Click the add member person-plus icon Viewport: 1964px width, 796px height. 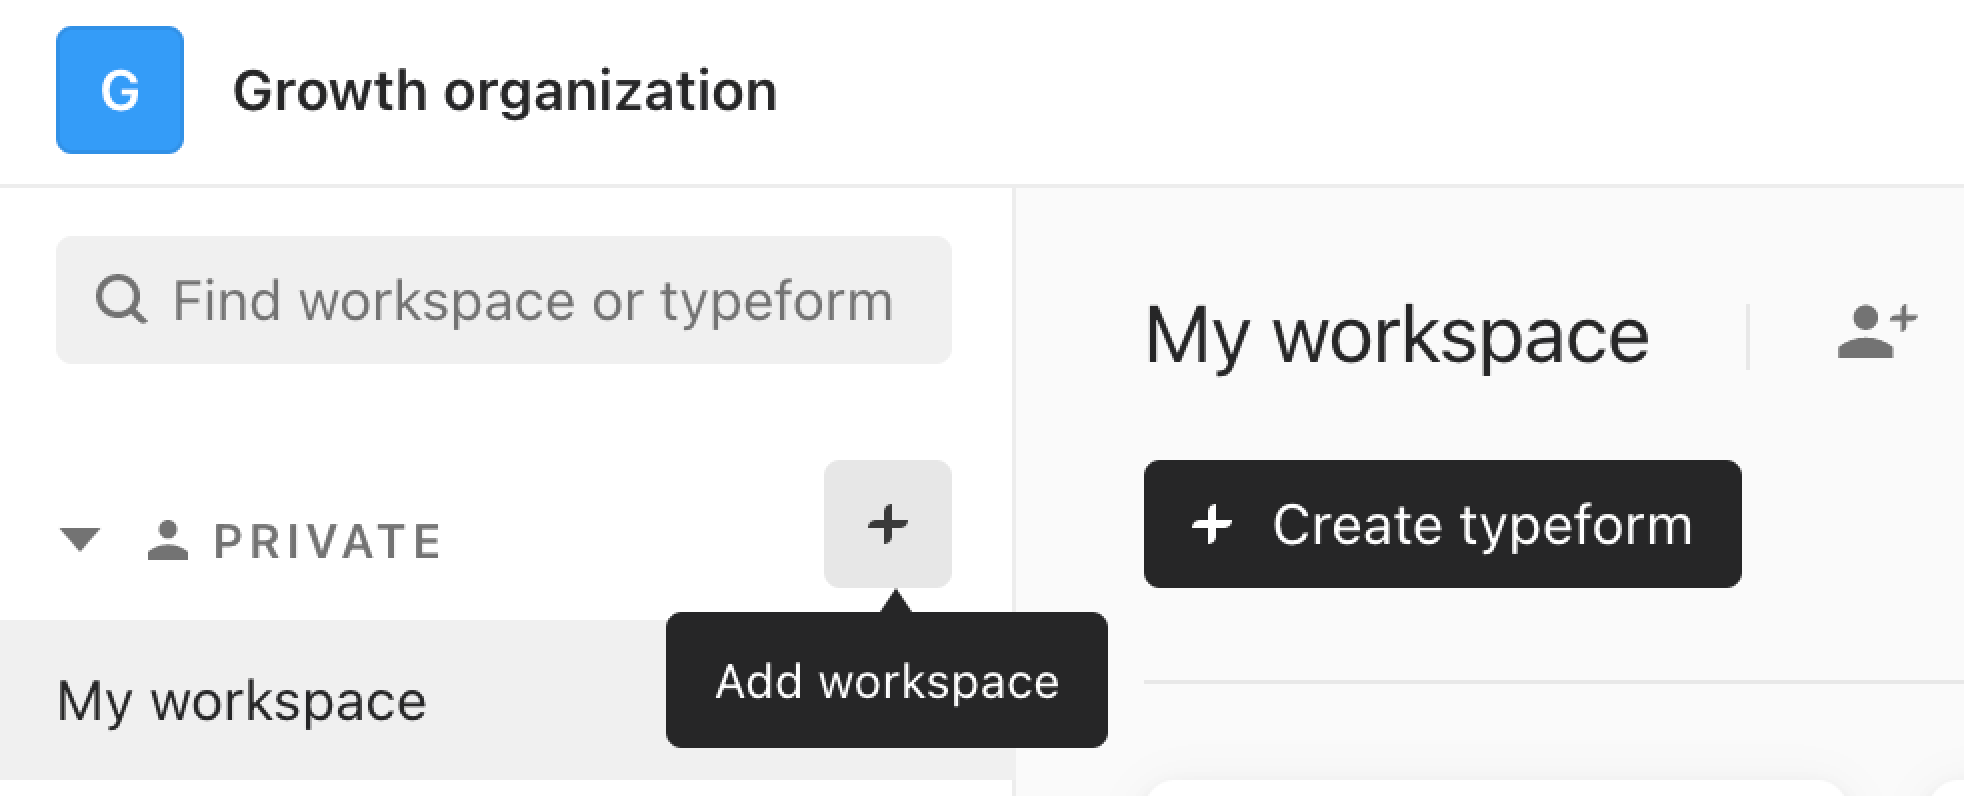pyautogui.click(x=1877, y=332)
